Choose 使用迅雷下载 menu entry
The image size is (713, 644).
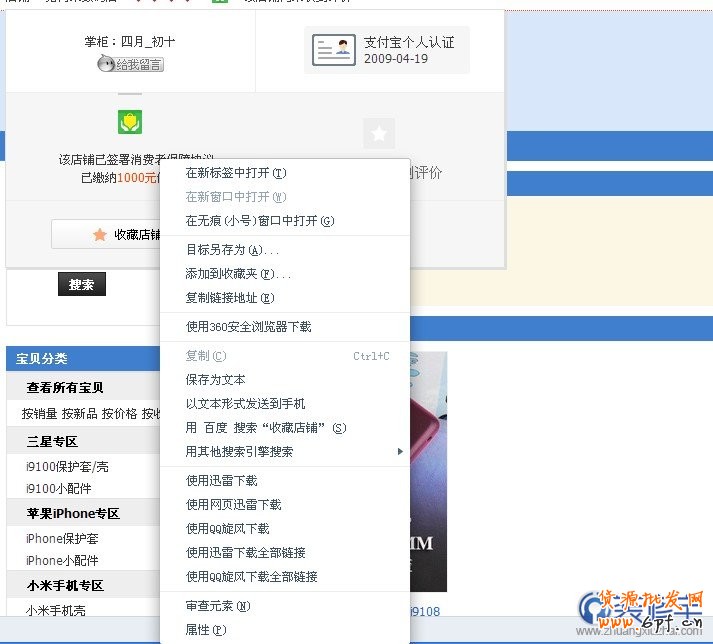285,481
